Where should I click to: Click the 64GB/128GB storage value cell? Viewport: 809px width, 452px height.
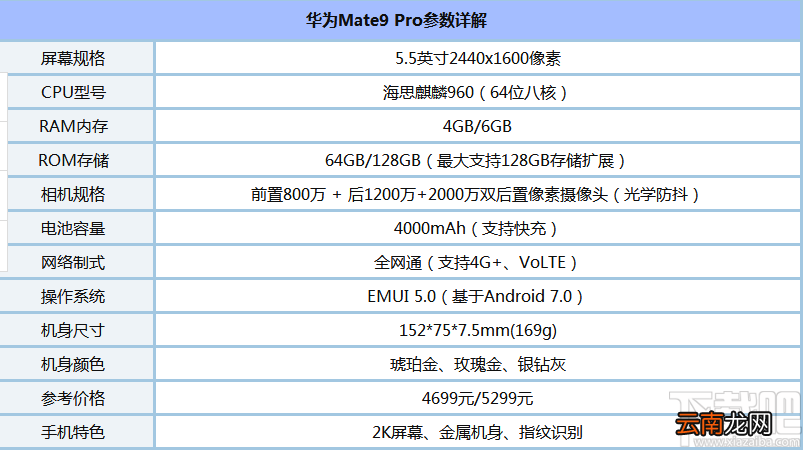478,160
